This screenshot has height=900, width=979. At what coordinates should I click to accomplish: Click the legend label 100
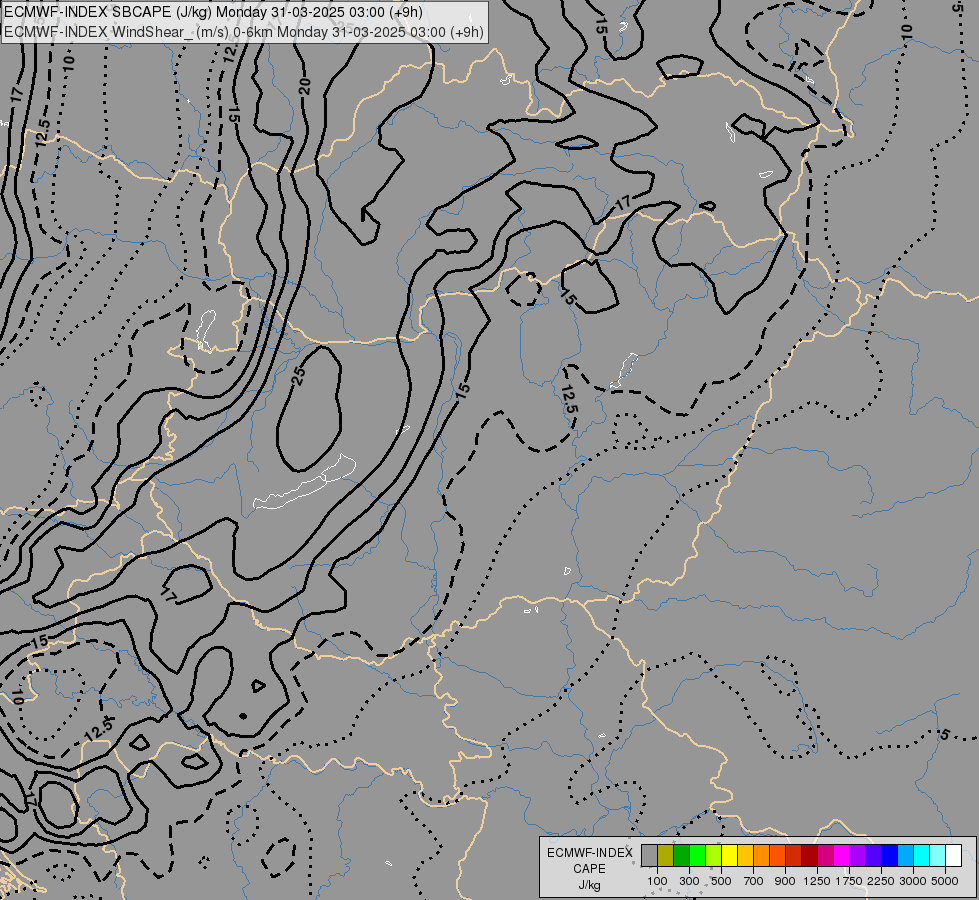pos(657,881)
